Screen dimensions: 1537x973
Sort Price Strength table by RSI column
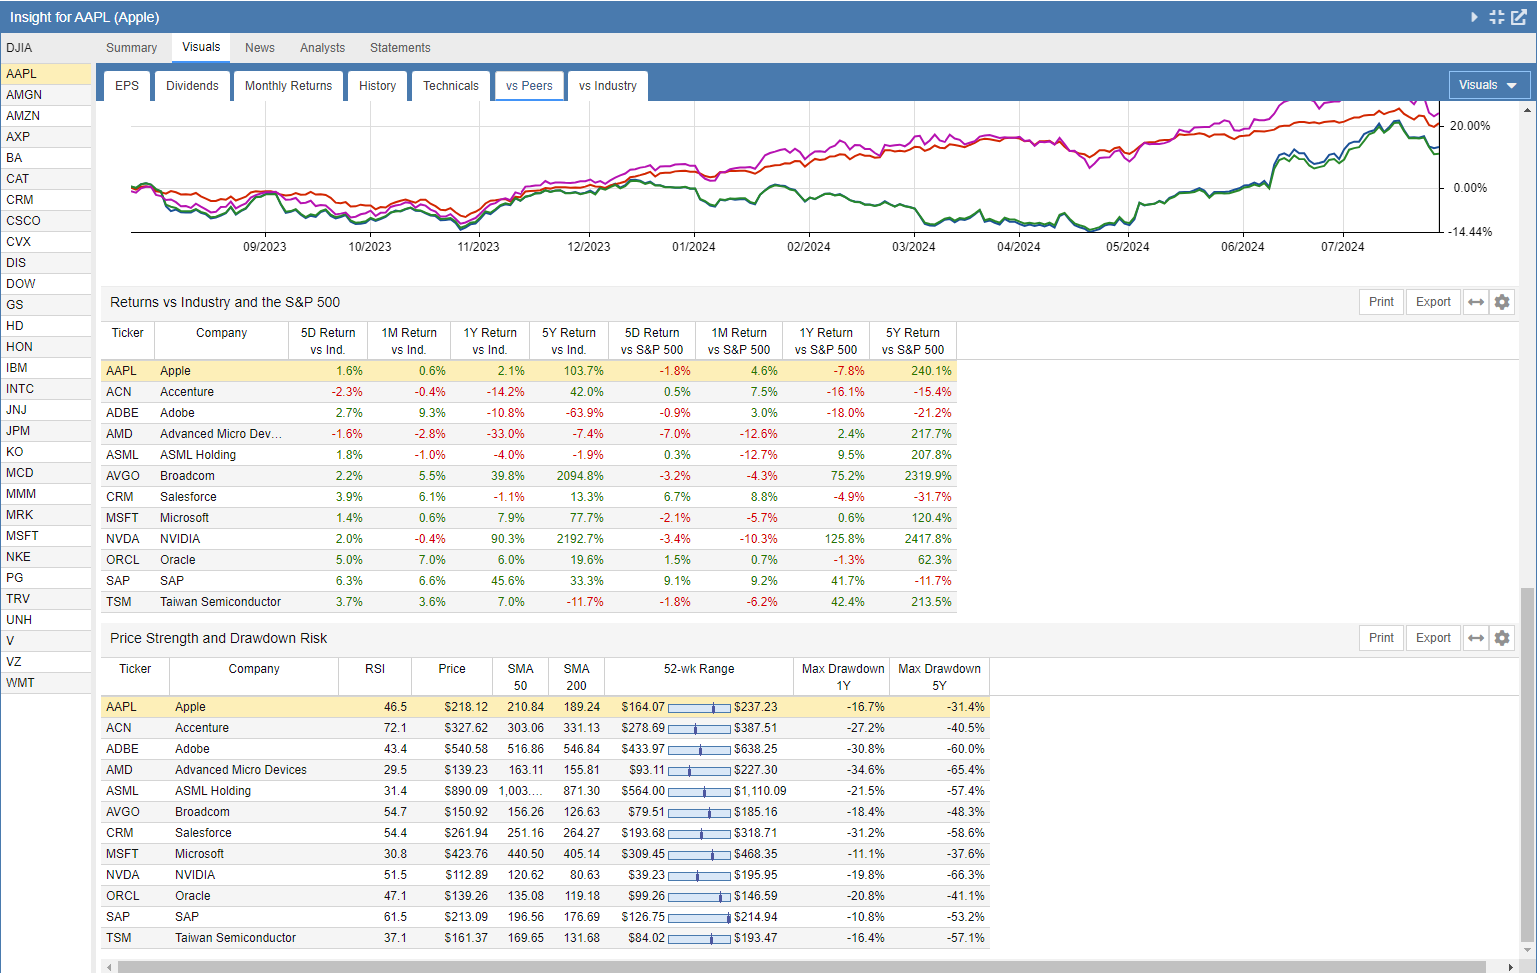pos(375,677)
